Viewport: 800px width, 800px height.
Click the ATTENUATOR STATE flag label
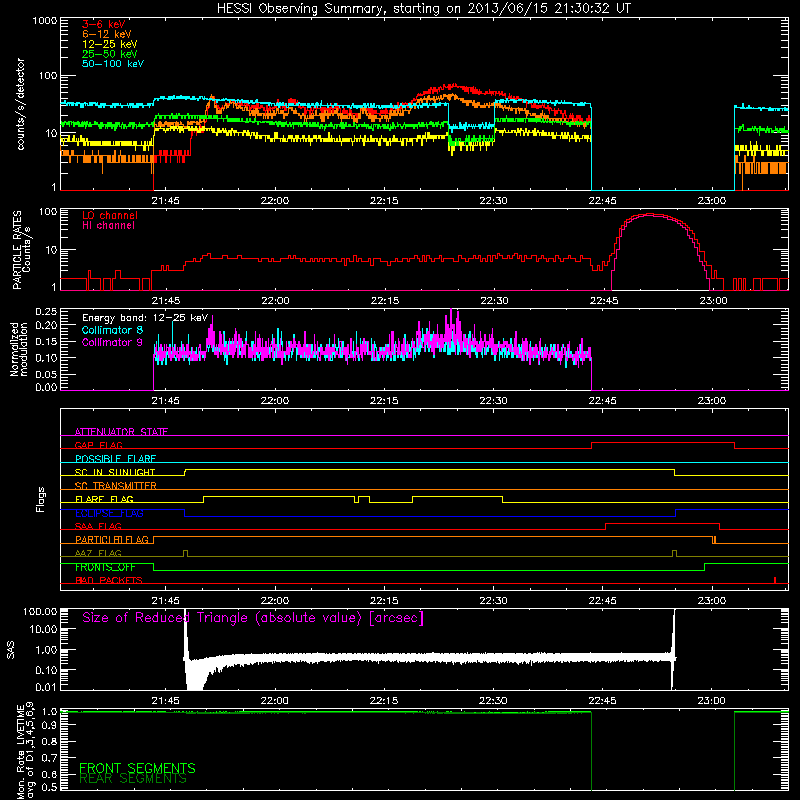(121, 432)
